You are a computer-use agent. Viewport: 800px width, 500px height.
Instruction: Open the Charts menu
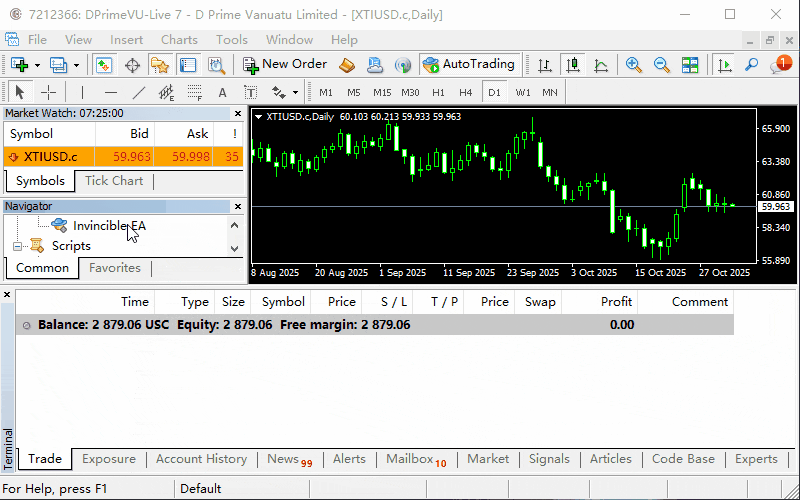click(x=179, y=40)
